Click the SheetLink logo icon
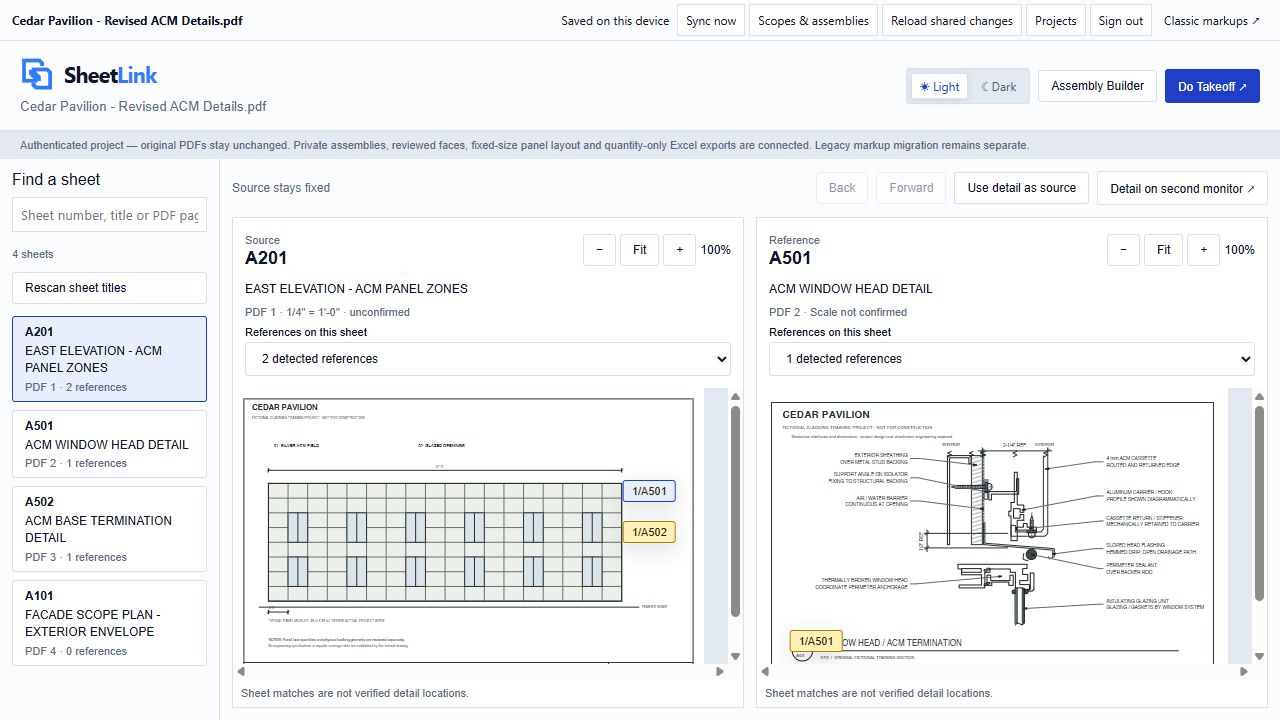 [x=37, y=75]
